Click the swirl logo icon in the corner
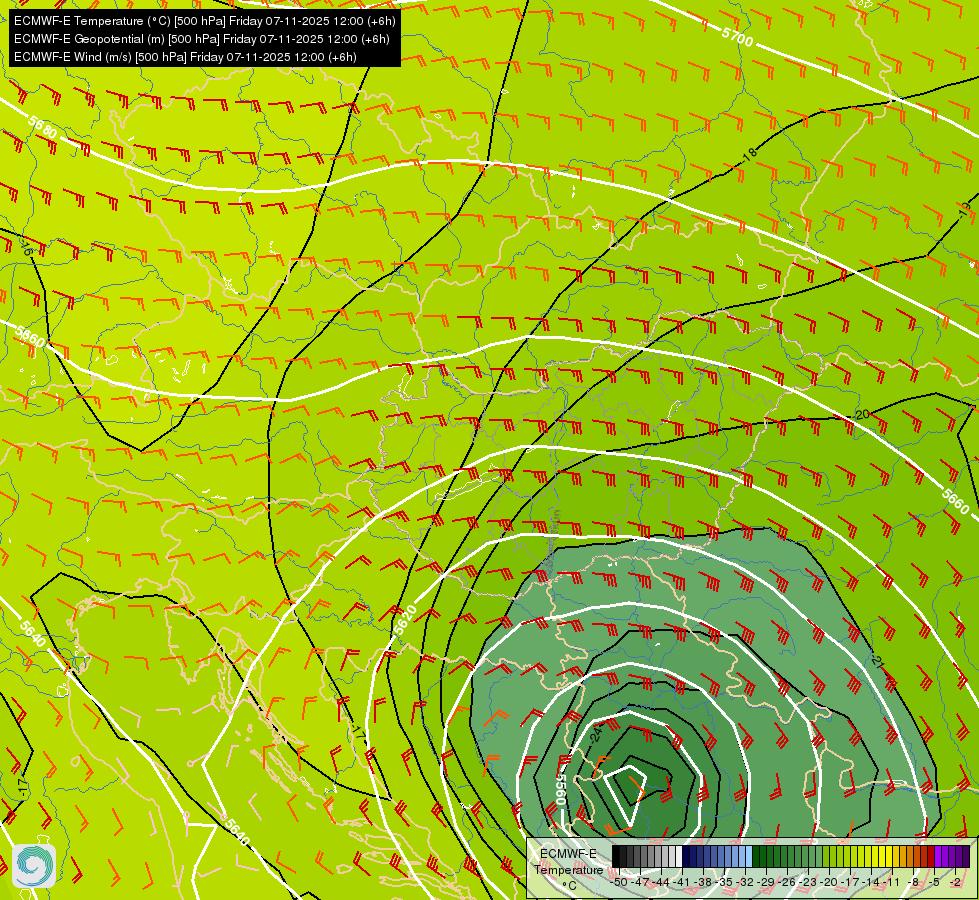The width and height of the screenshot is (979, 900). [x=34, y=866]
